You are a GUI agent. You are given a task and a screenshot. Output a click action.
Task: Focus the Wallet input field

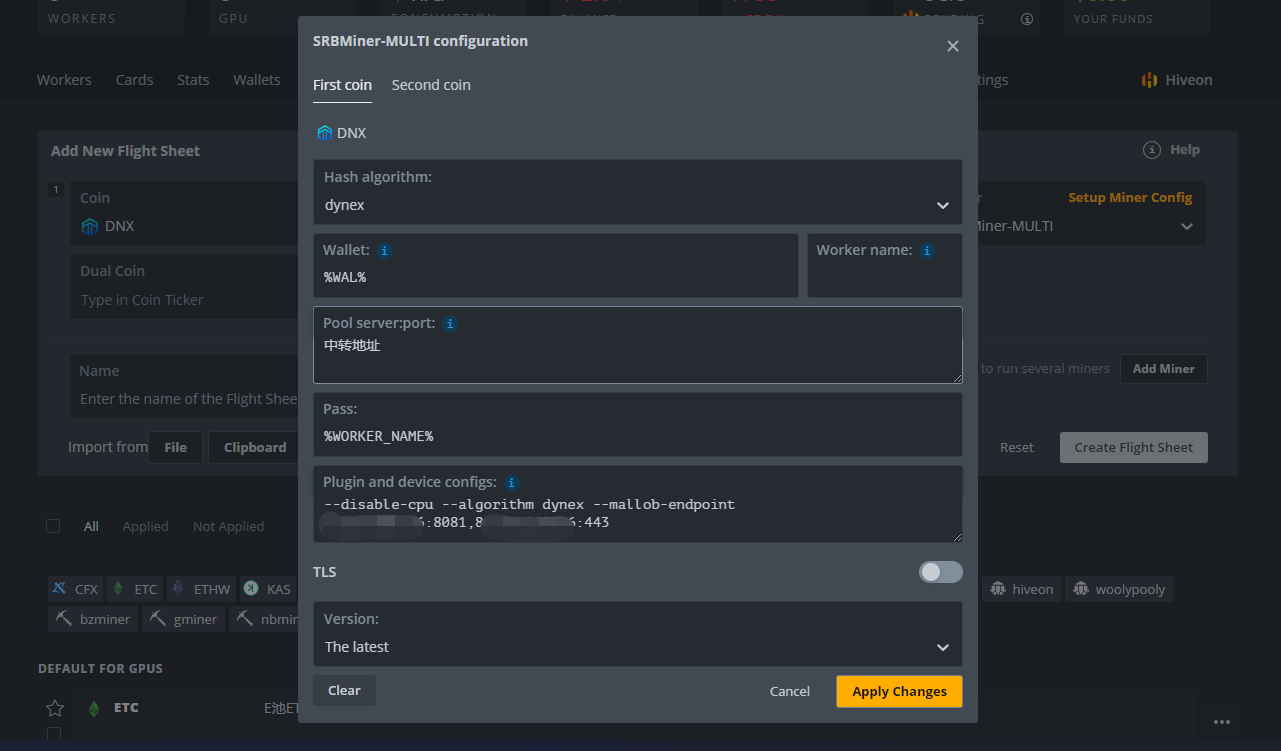pos(555,266)
